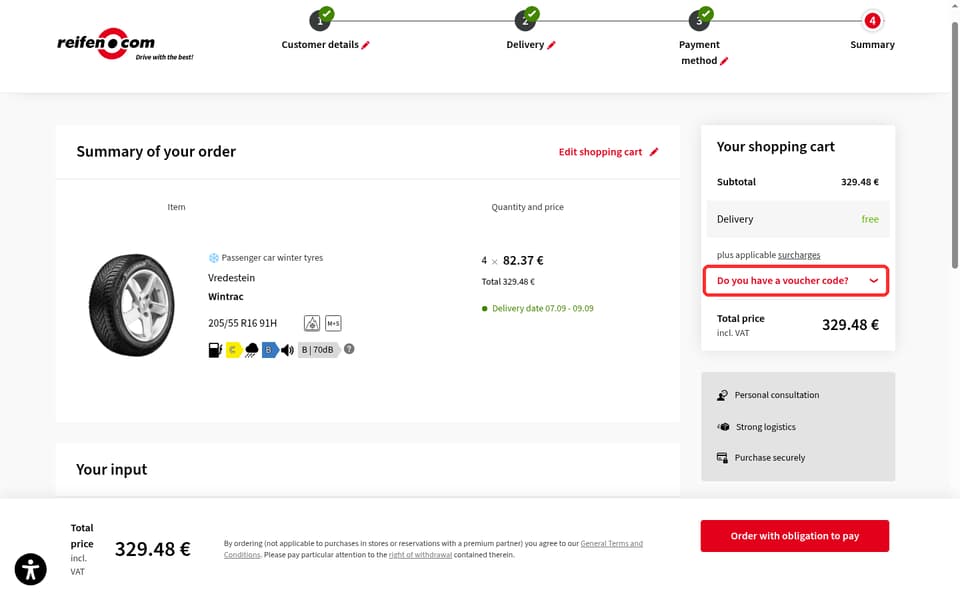This screenshot has height=600, width=960.
Task: Click Order with obligation to pay
Action: (x=795, y=536)
